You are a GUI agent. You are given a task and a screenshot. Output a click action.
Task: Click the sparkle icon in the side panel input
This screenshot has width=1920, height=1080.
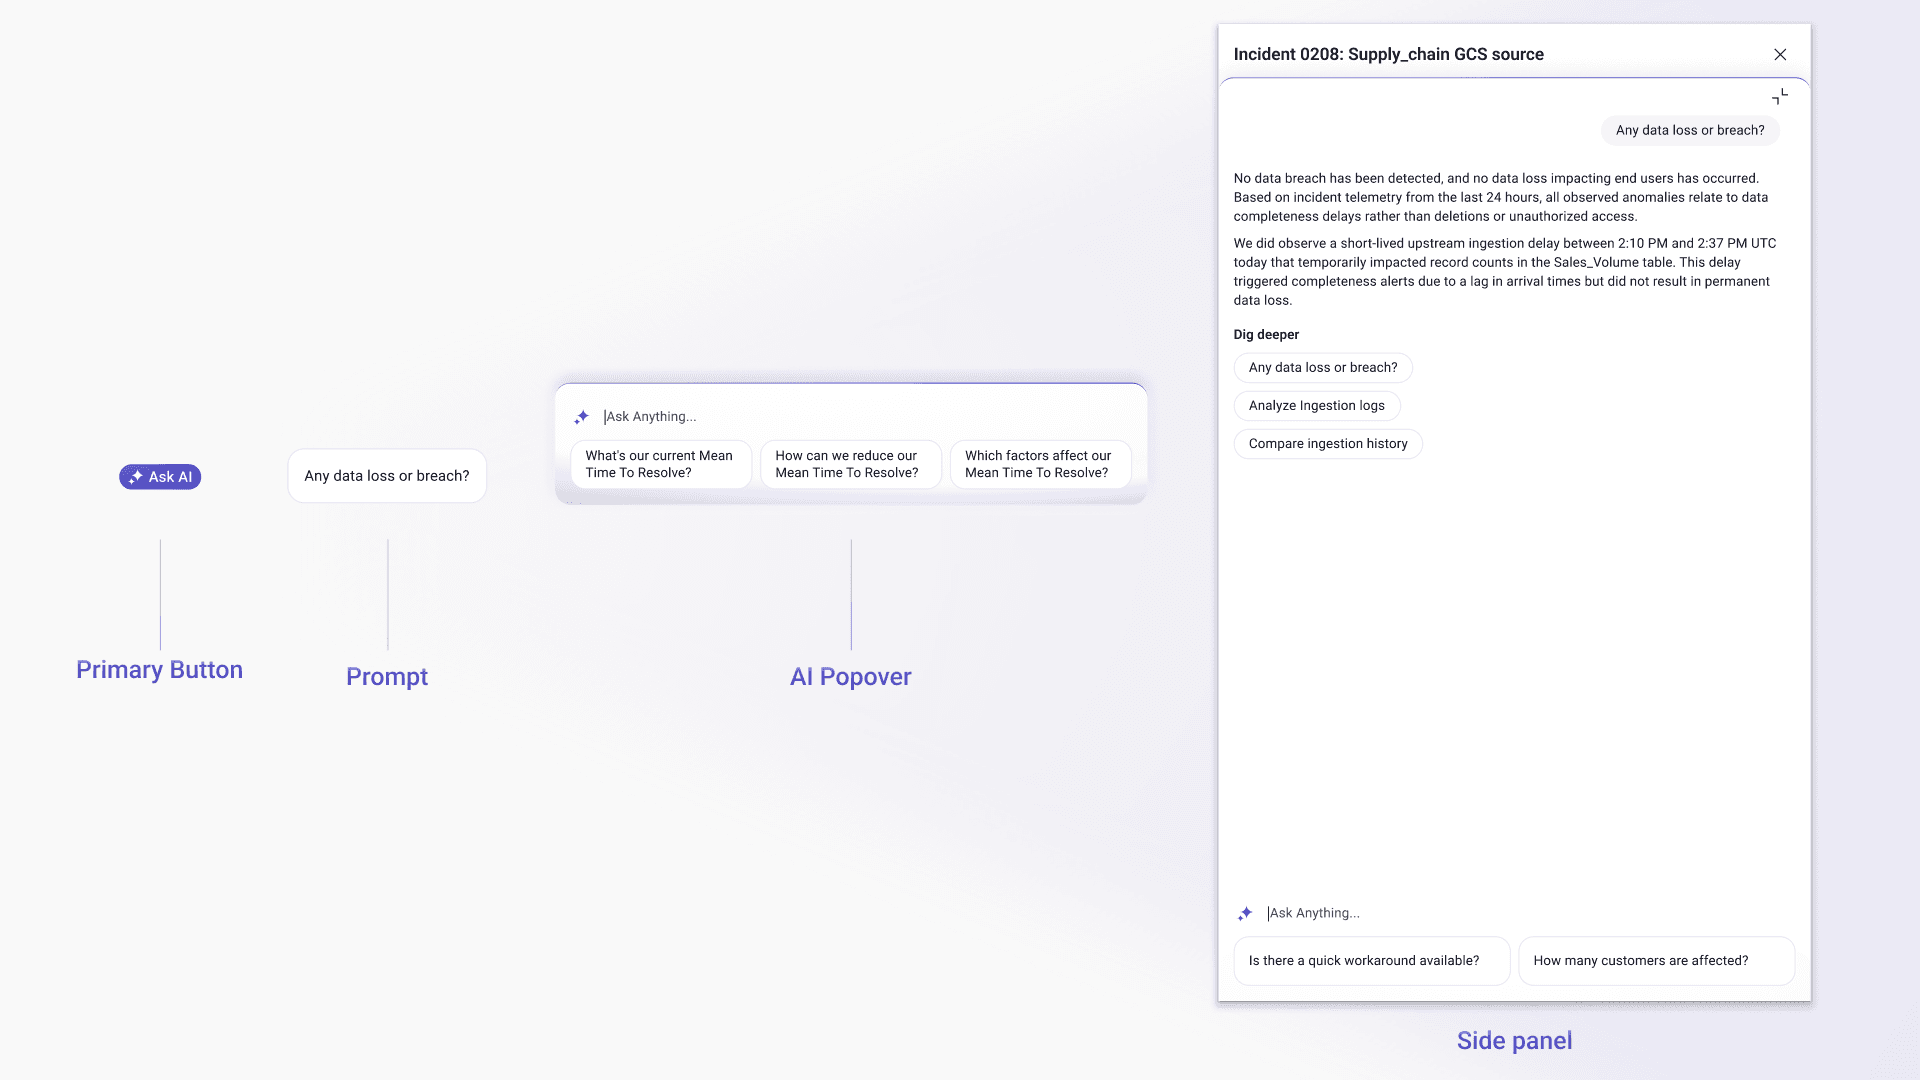pos(1245,914)
